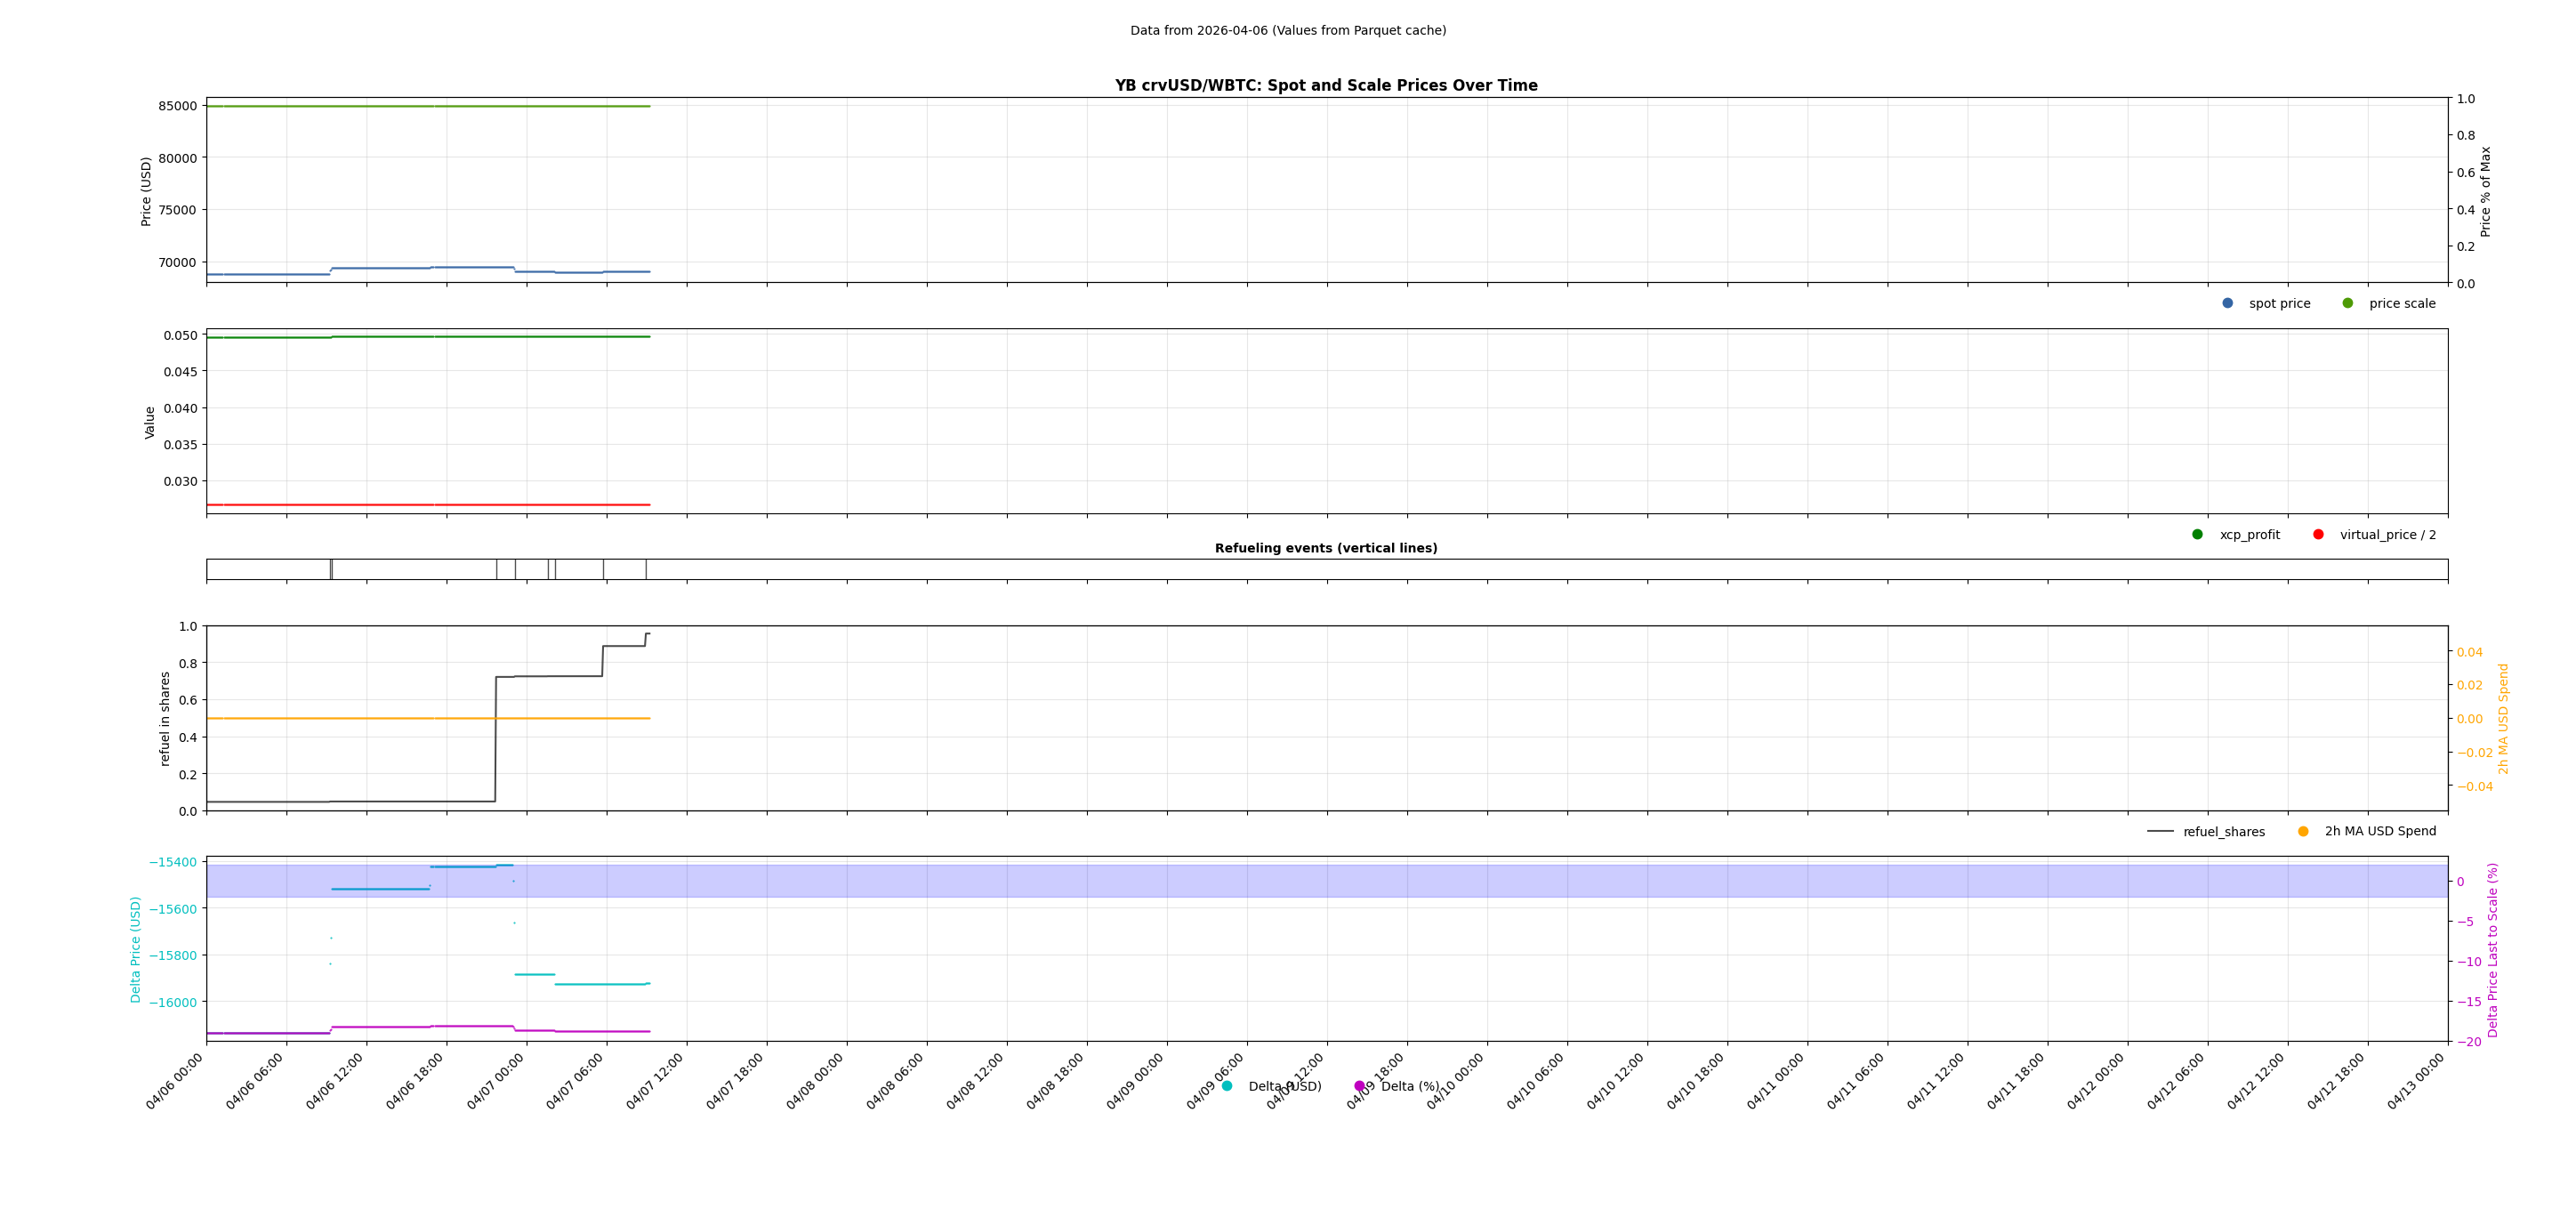Click the Delta (USD) legend label text
2576x1225 pixels.
[x=1284, y=1085]
